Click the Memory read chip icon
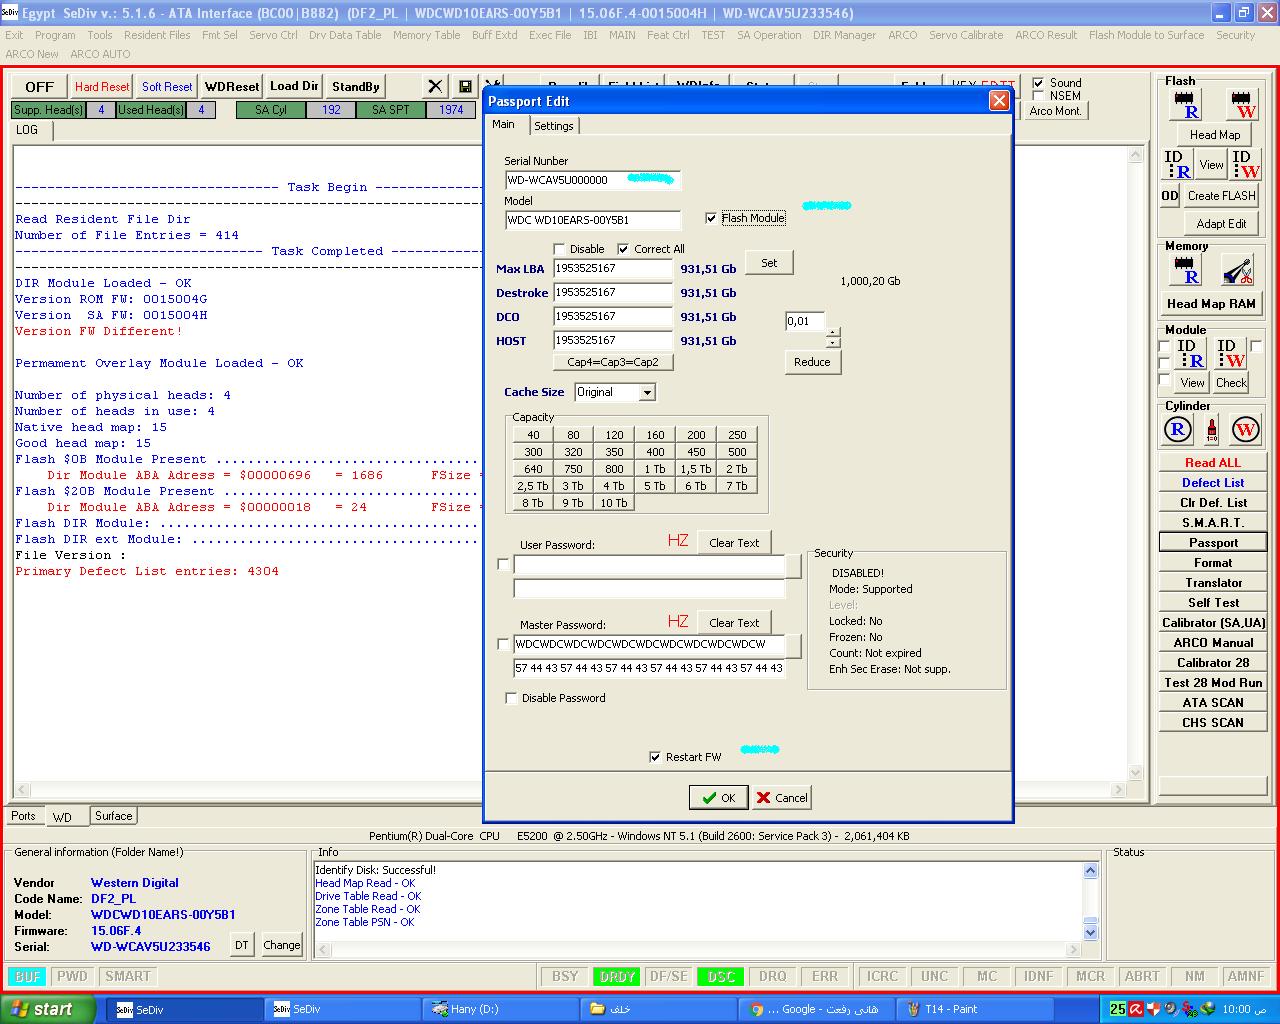The height and width of the screenshot is (1024, 1280). click(1186, 270)
